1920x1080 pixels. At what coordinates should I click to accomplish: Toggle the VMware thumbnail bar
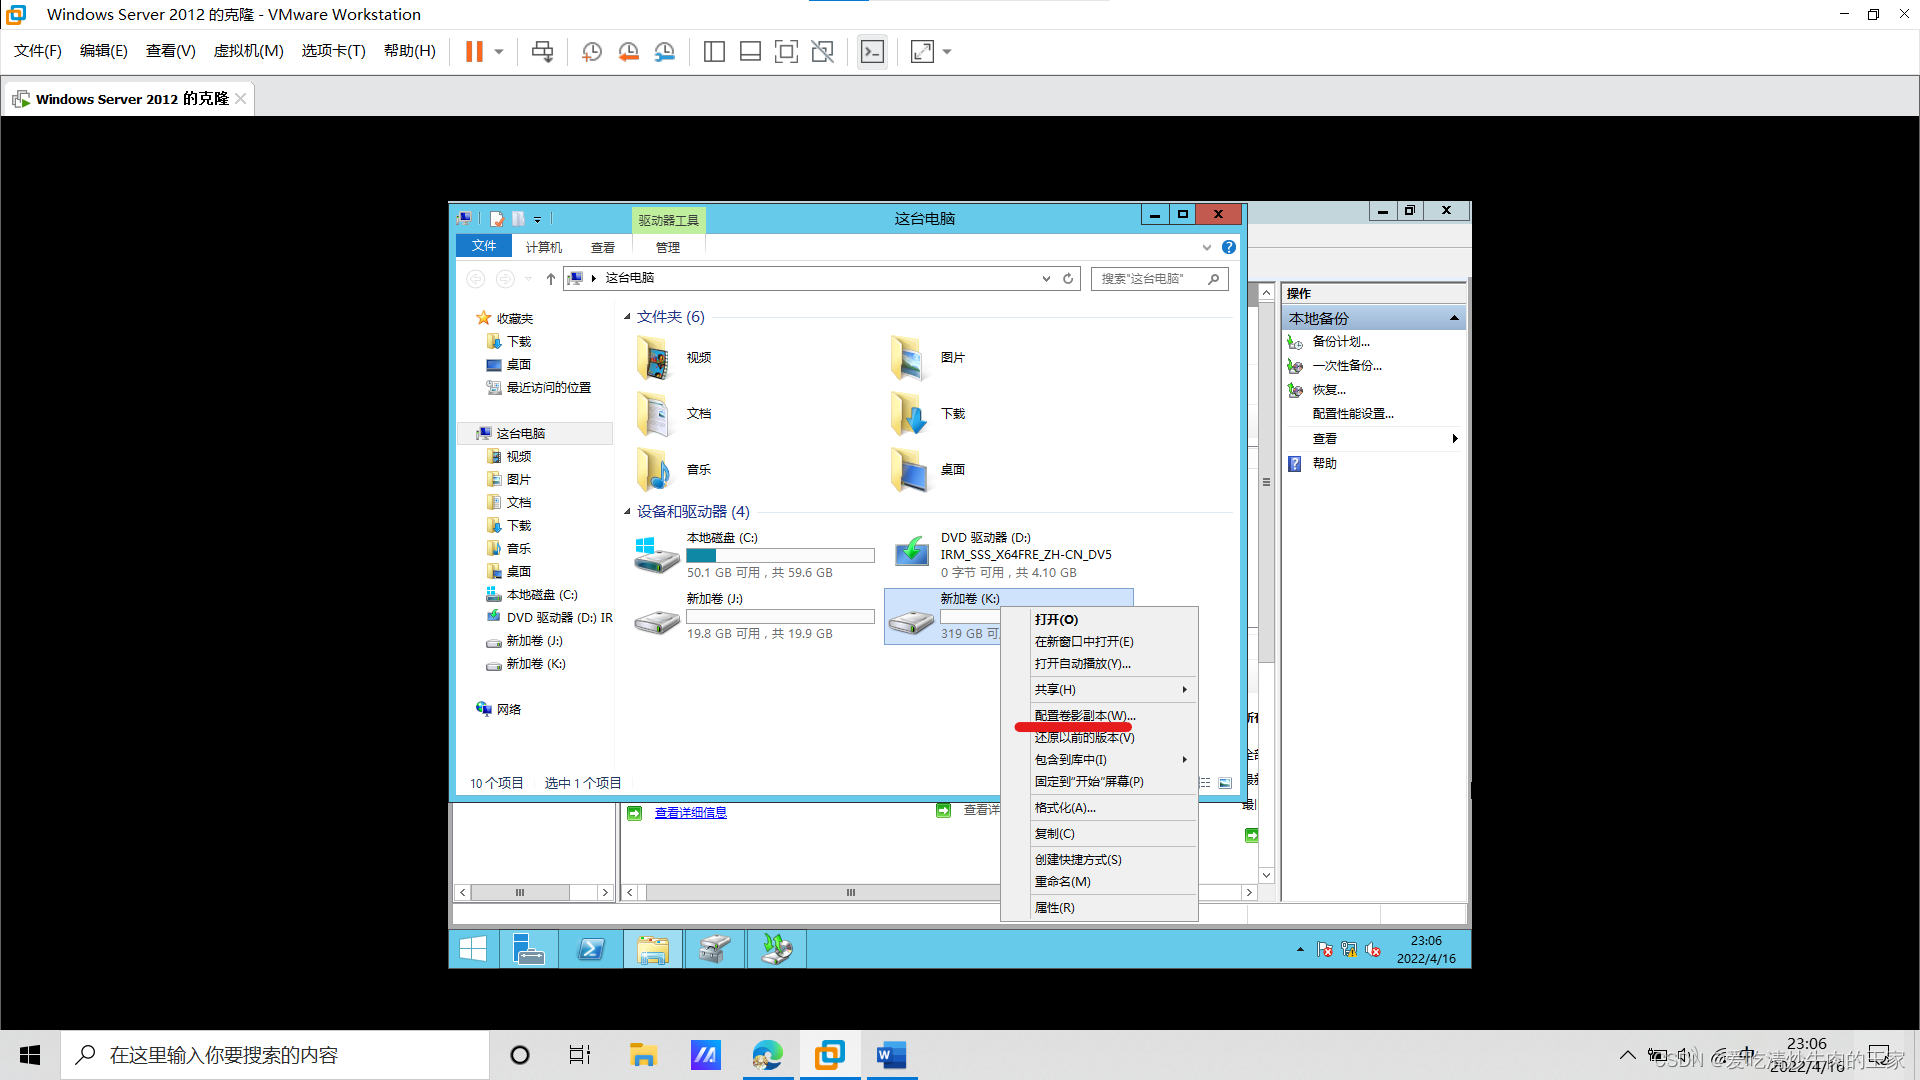pos(750,51)
